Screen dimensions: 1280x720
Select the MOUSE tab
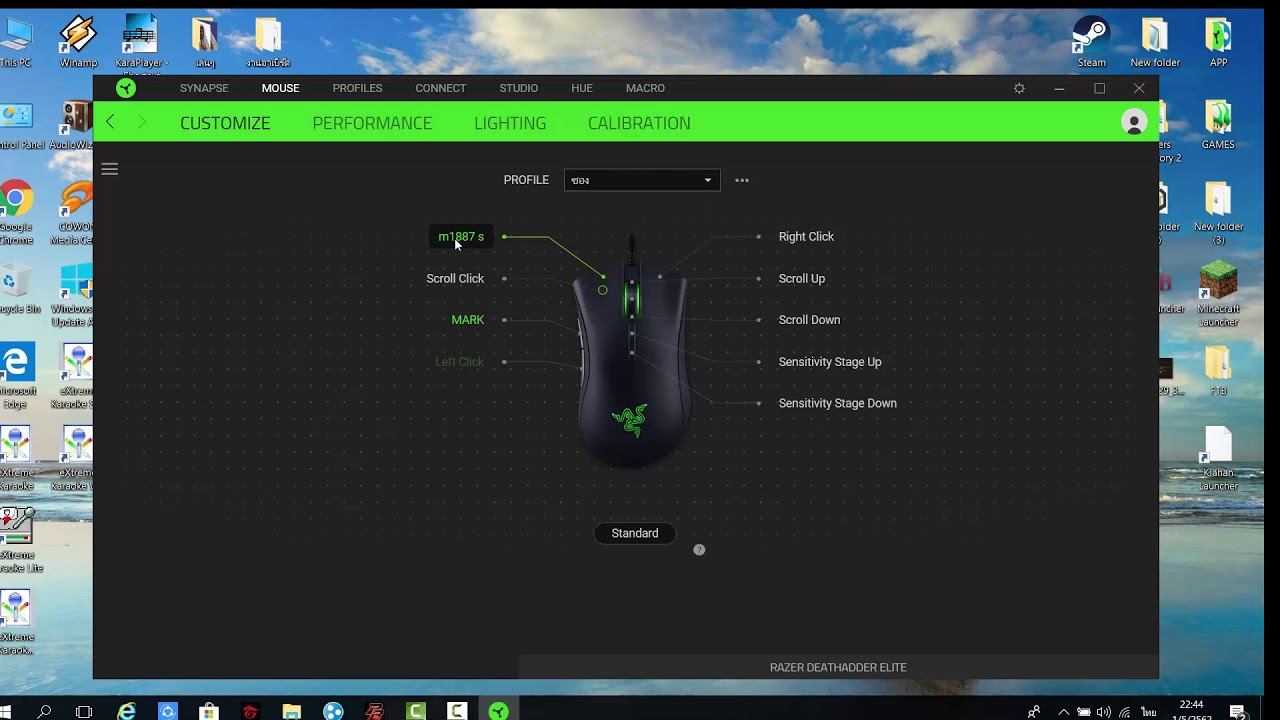coord(280,88)
